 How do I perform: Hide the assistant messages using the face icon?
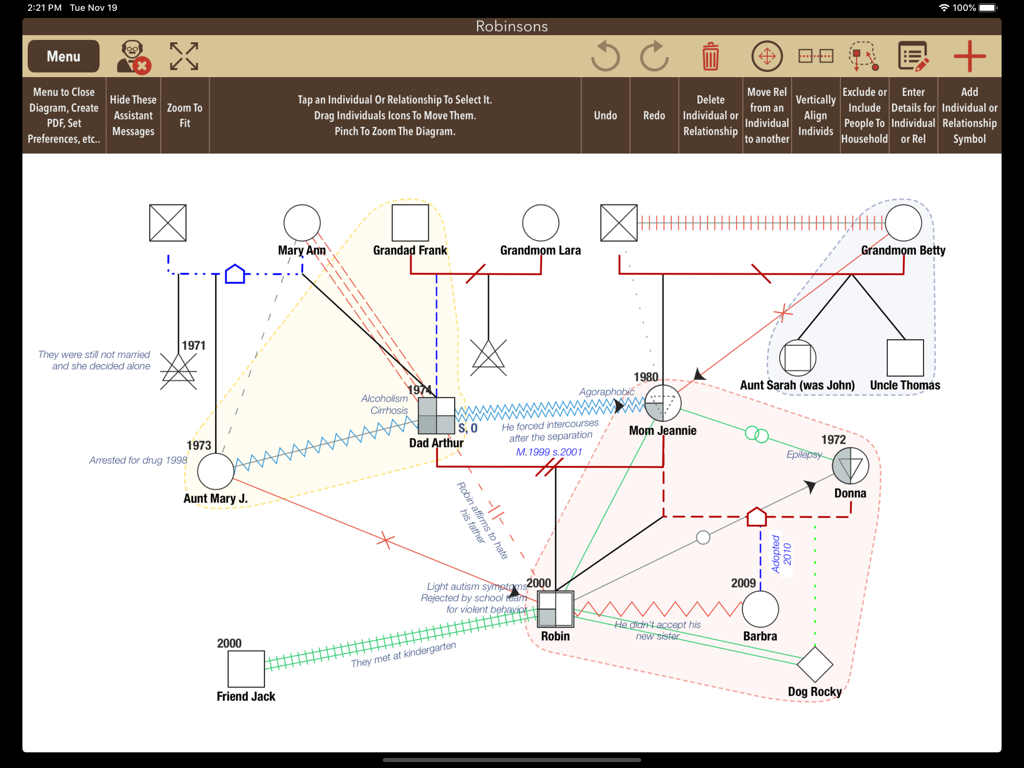(133, 56)
